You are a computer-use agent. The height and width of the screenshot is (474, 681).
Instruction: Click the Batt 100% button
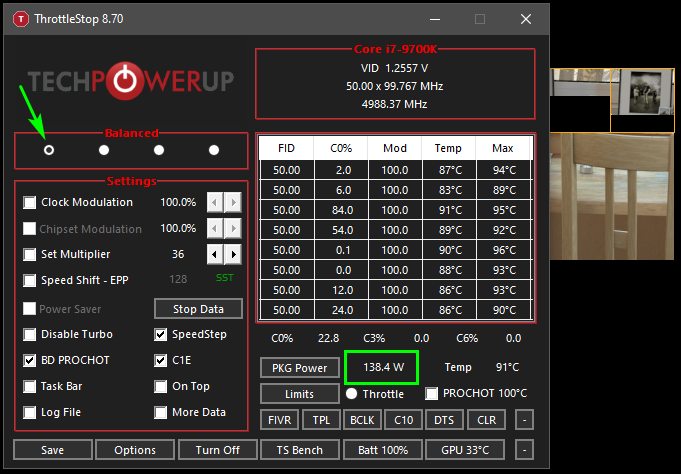383,450
